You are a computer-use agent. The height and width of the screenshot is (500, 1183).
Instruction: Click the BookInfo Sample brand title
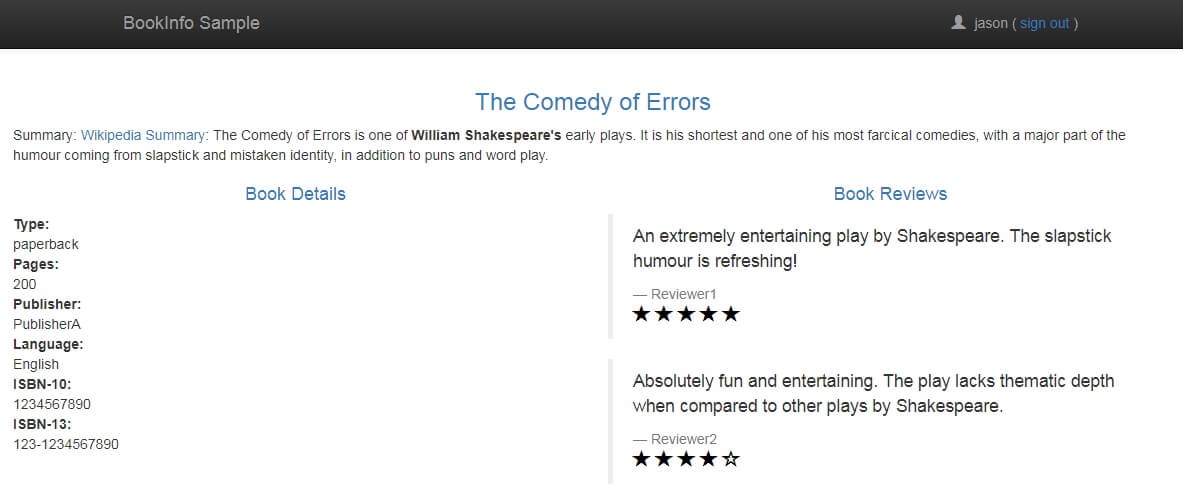pyautogui.click(x=192, y=23)
